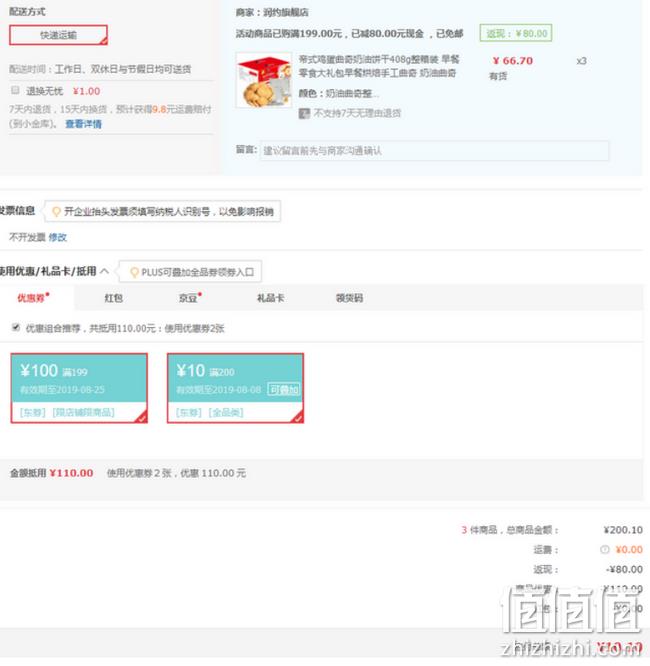Screen dimensions: 650x666
Task: Click the product price ¥66.70
Action: pos(513,61)
